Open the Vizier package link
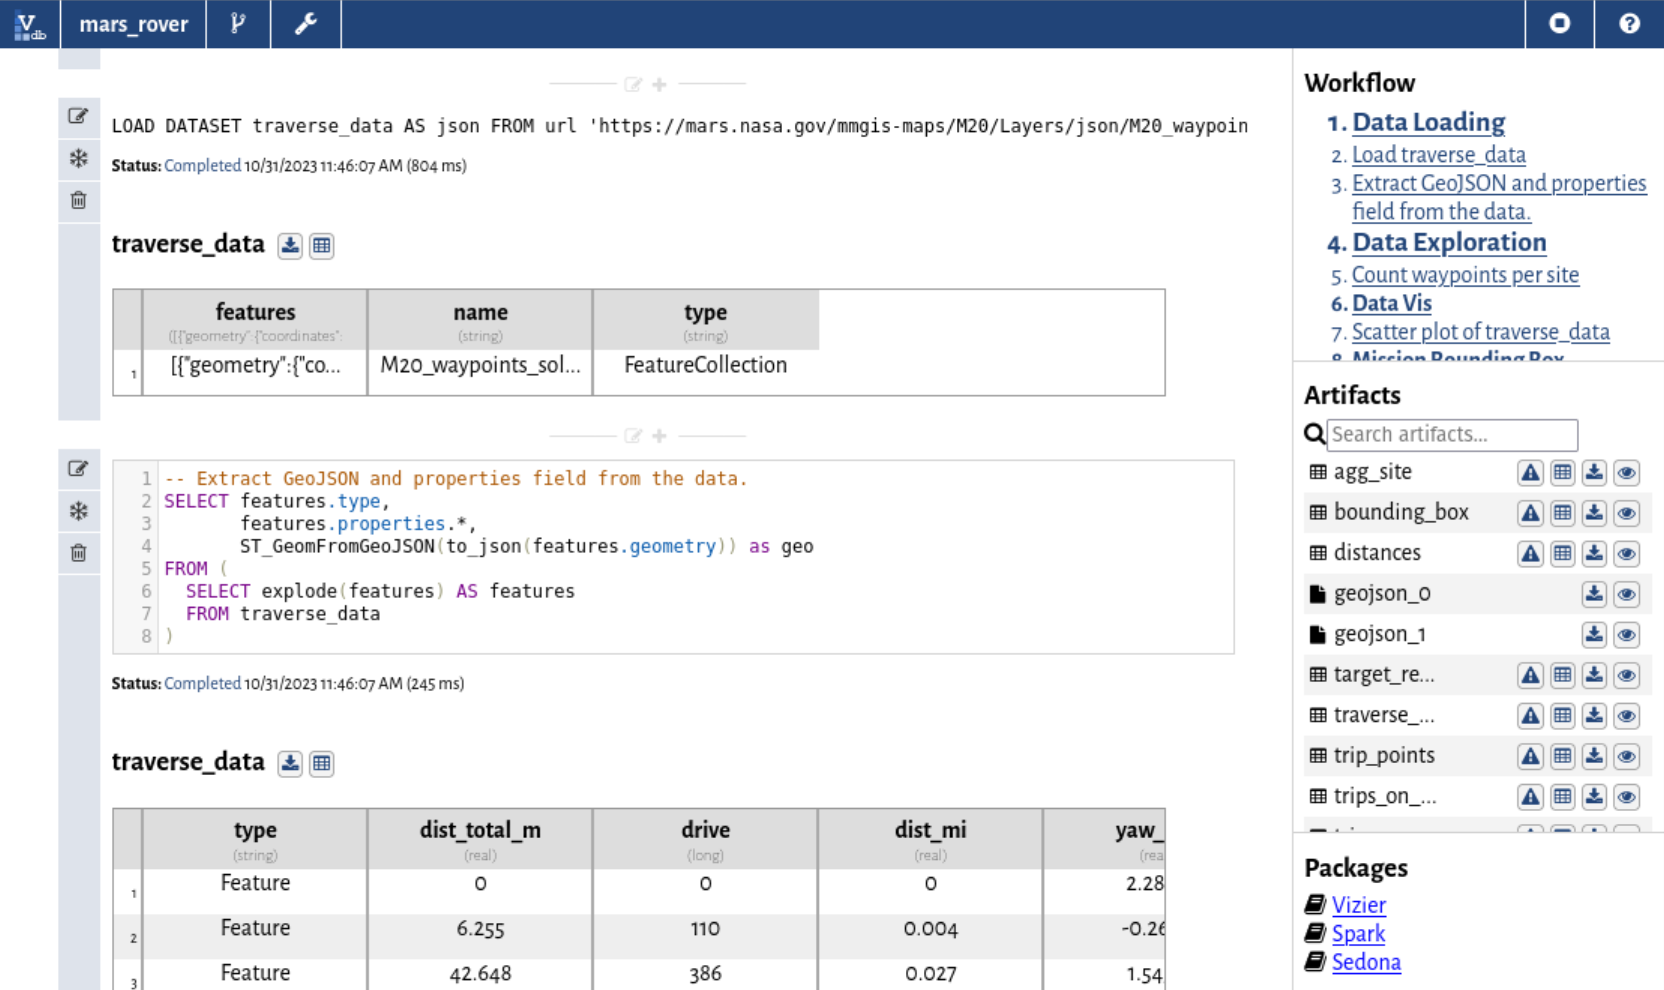The height and width of the screenshot is (990, 1664). pyautogui.click(x=1359, y=905)
